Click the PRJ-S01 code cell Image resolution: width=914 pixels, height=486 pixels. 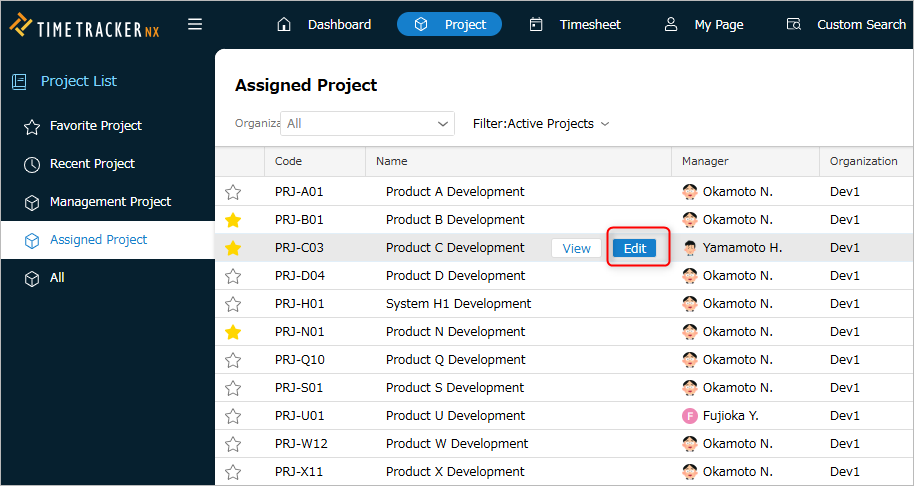click(x=299, y=388)
